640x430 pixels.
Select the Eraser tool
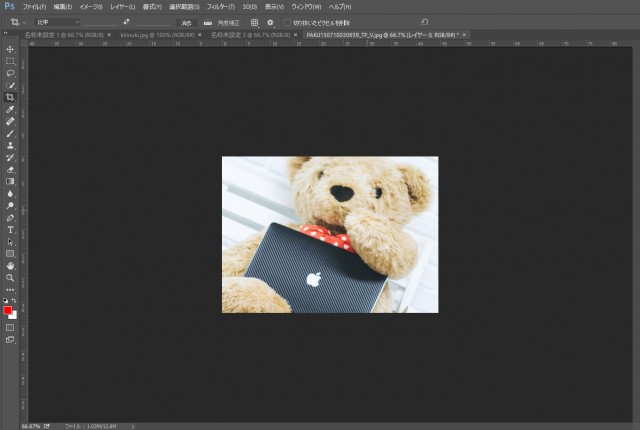click(10, 169)
